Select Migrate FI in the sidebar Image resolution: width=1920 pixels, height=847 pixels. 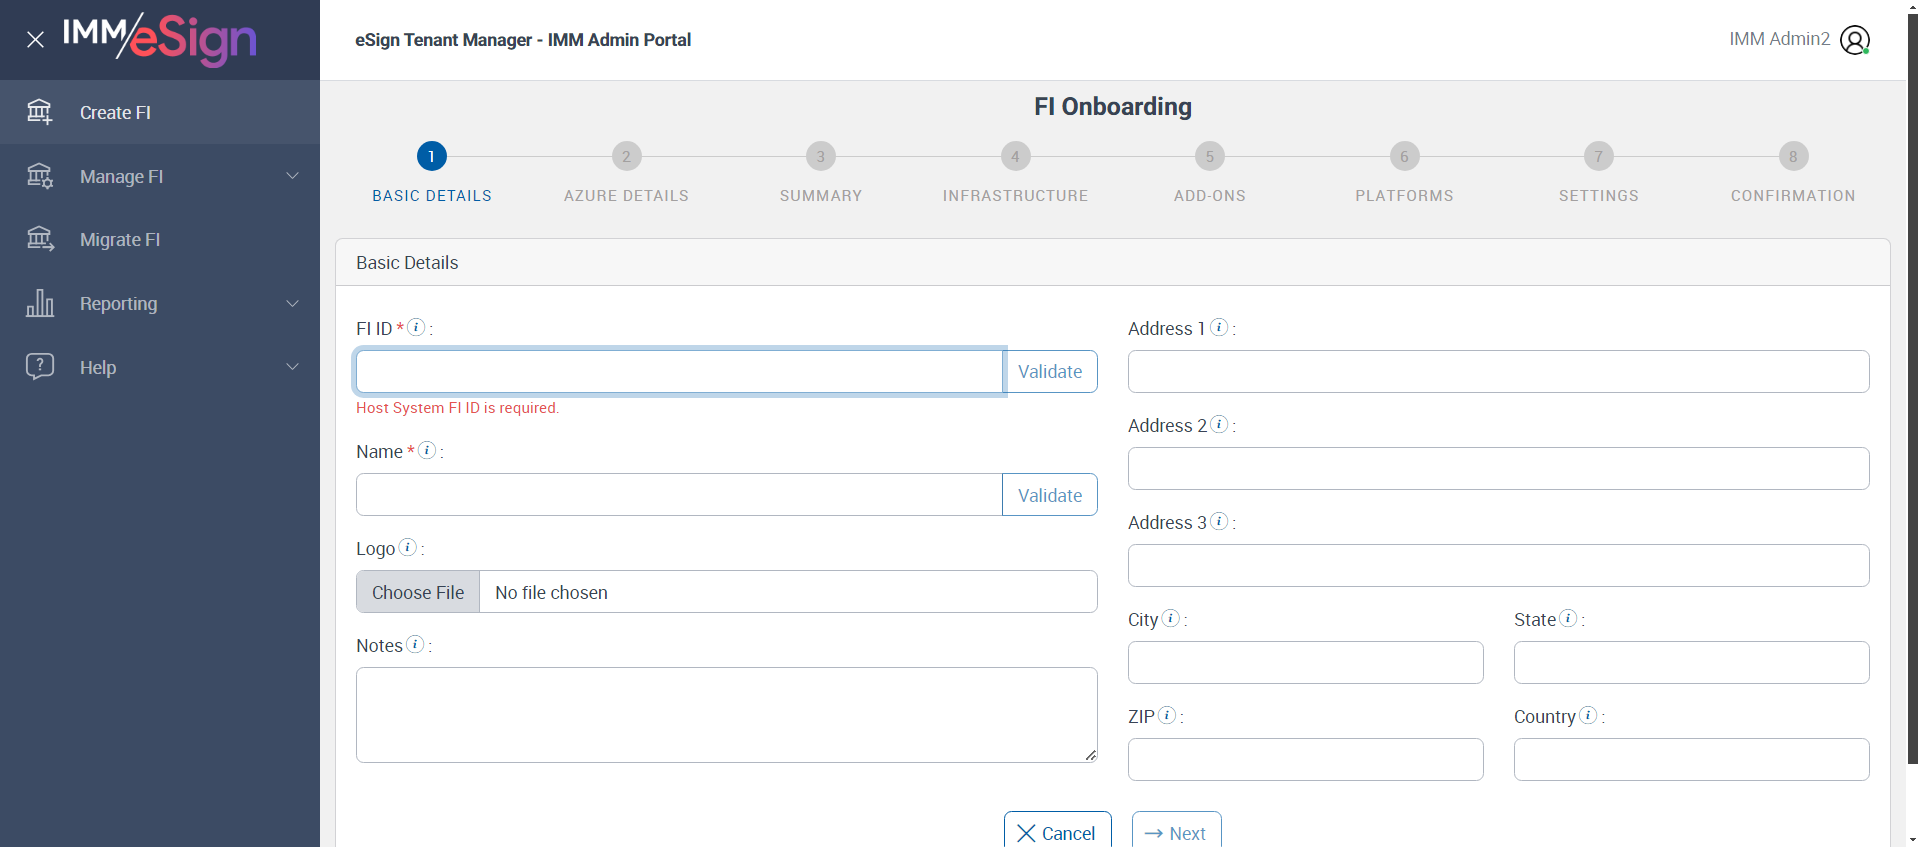120,240
